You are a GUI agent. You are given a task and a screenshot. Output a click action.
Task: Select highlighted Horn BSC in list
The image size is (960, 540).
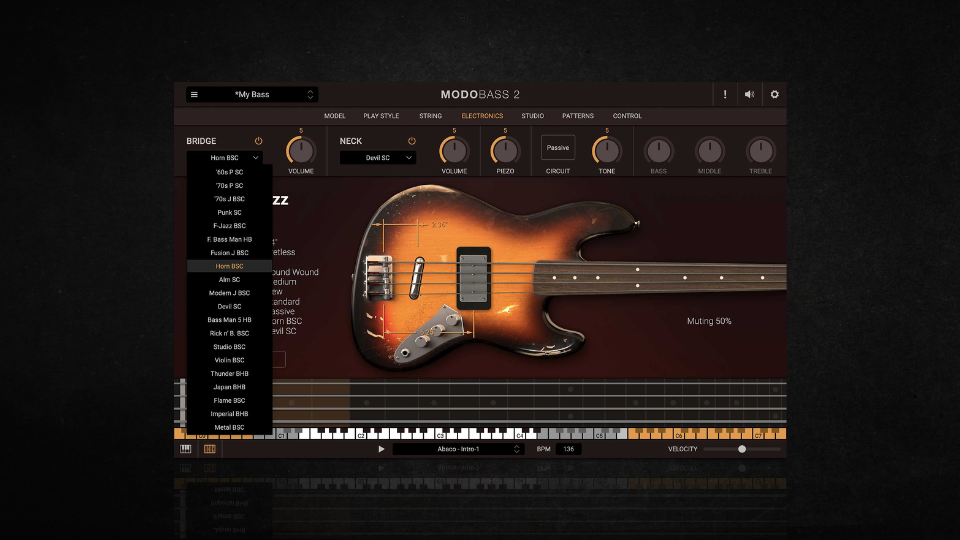point(229,266)
